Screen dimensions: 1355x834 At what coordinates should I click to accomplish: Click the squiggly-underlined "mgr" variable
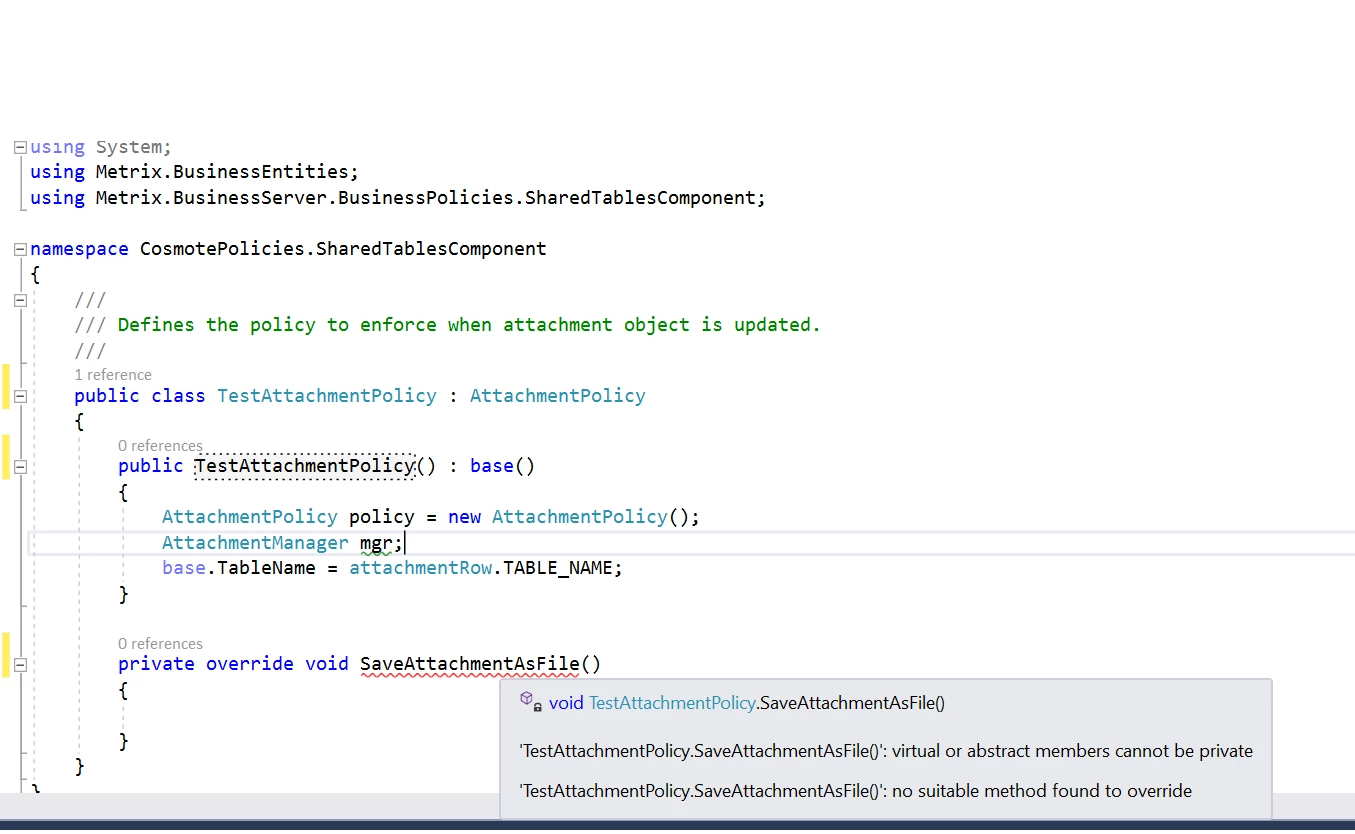[x=376, y=543]
